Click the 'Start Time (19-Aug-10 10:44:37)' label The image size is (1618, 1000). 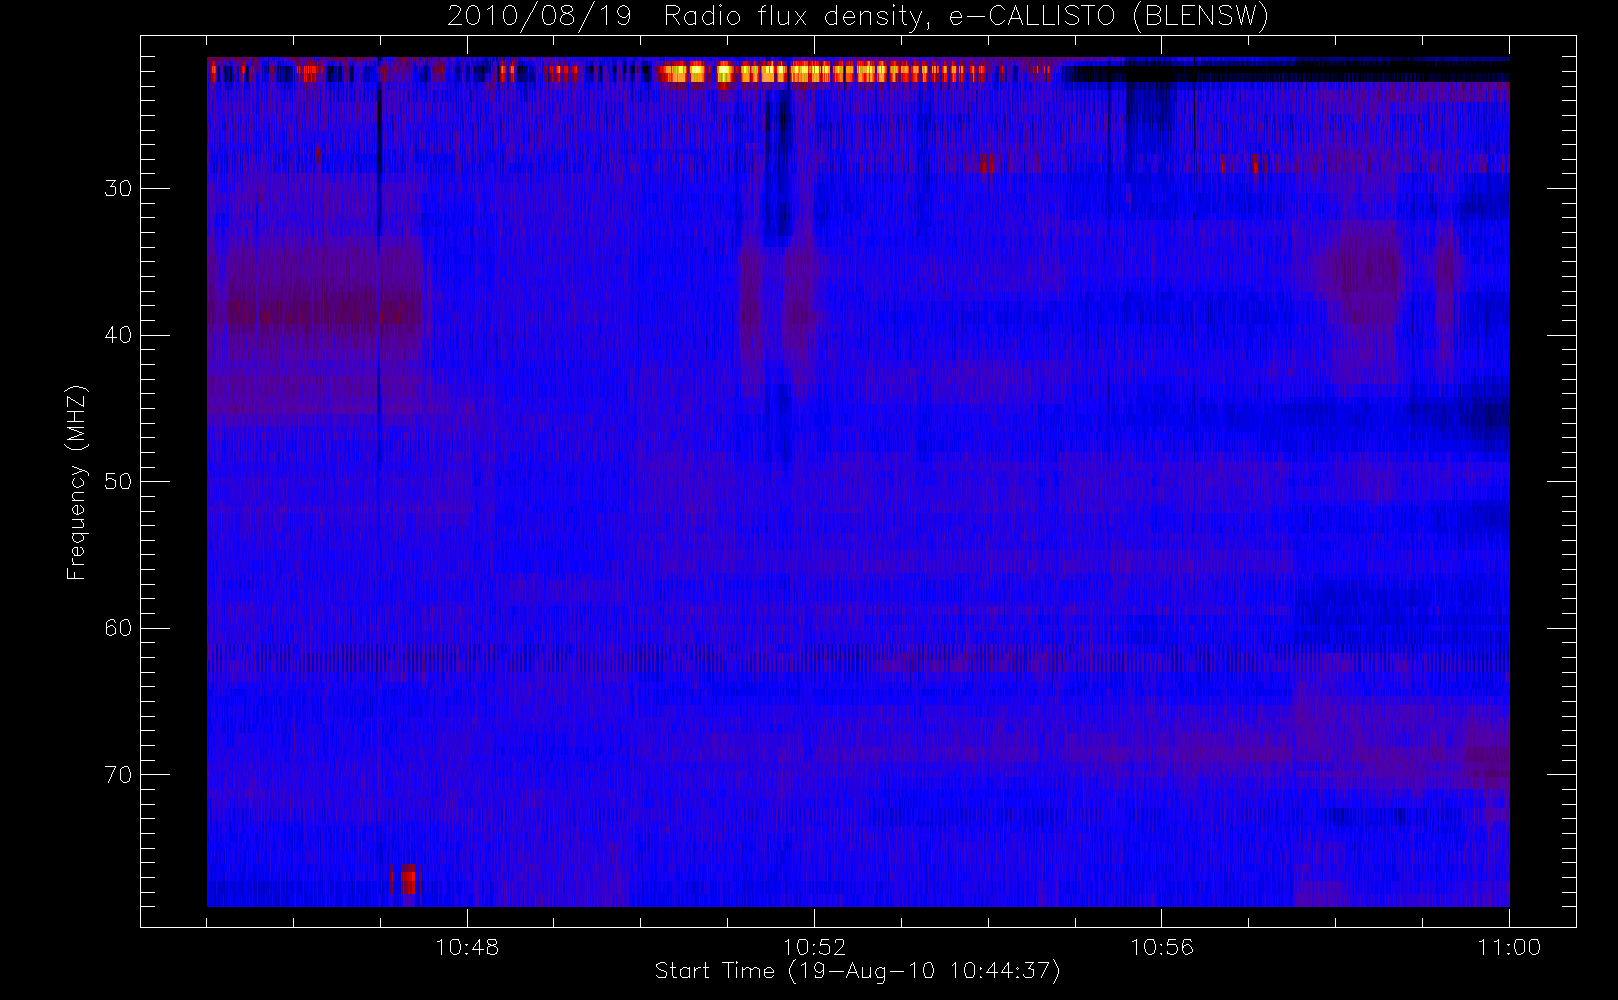[x=857, y=971]
